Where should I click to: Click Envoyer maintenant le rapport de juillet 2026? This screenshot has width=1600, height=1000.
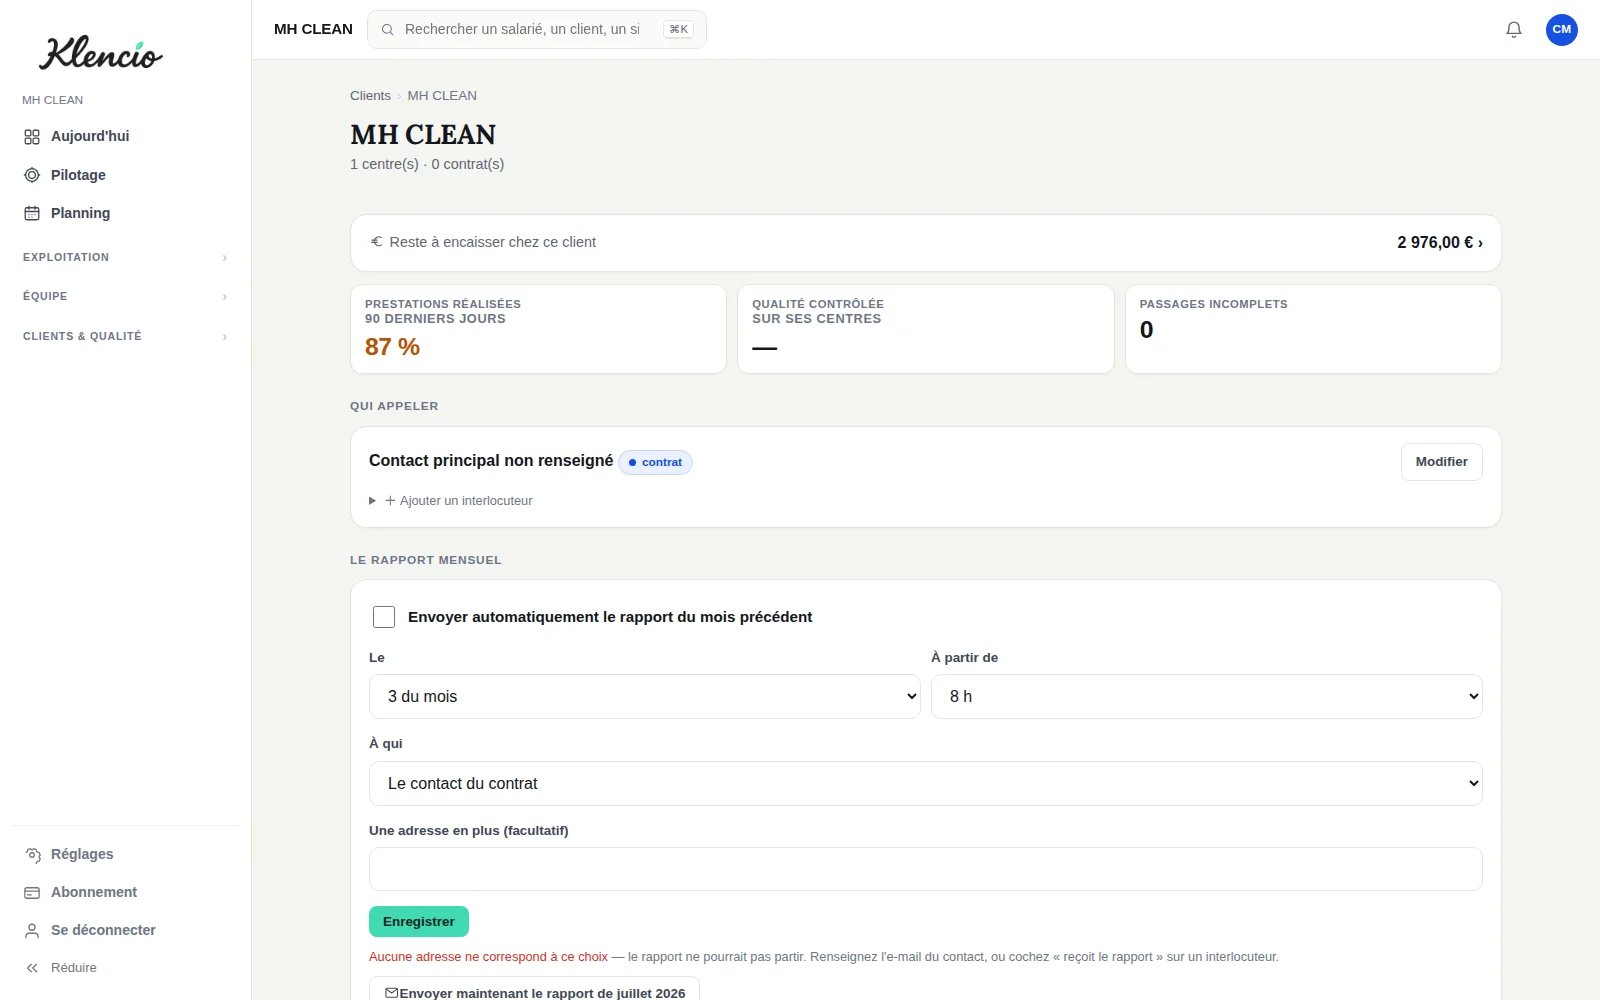tap(534, 990)
